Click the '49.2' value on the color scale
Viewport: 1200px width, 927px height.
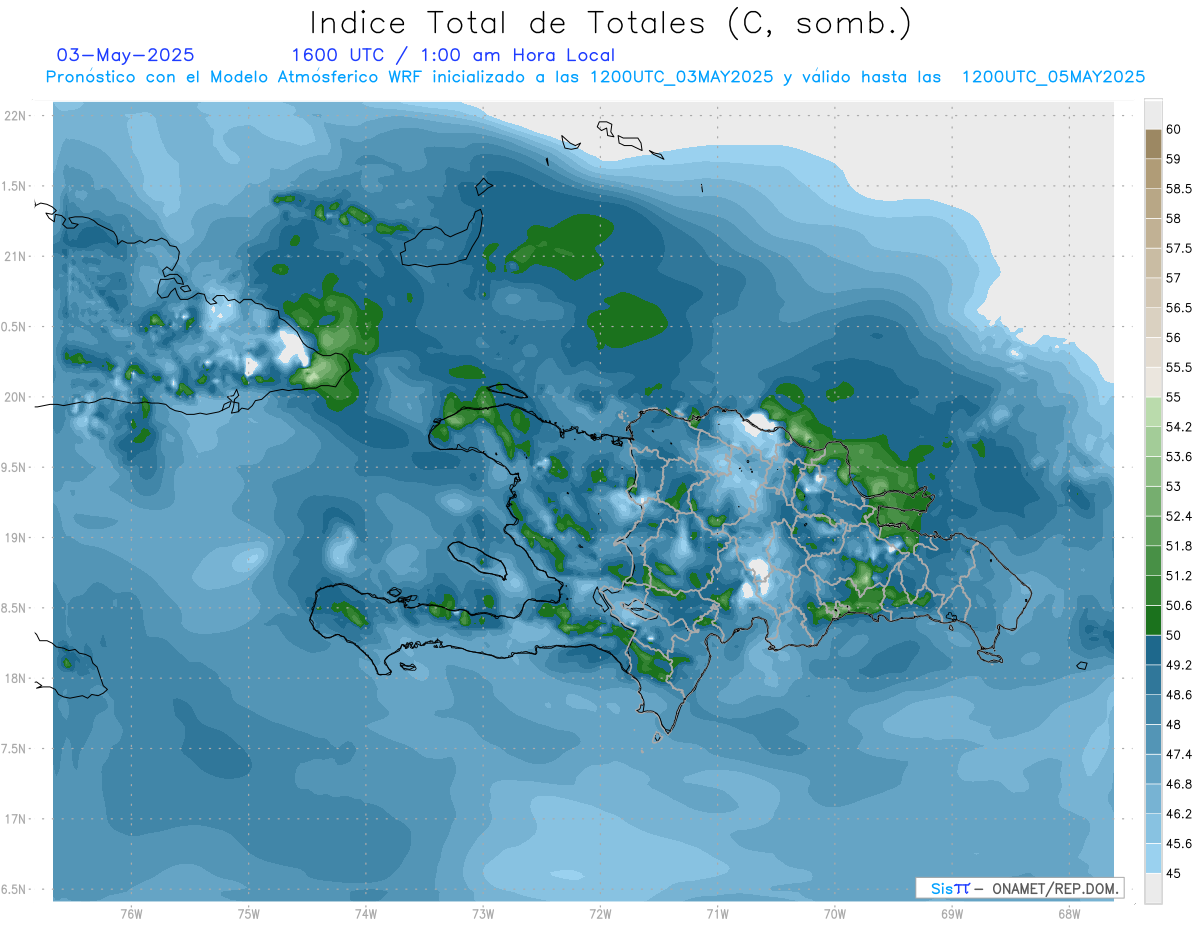(x=1179, y=665)
